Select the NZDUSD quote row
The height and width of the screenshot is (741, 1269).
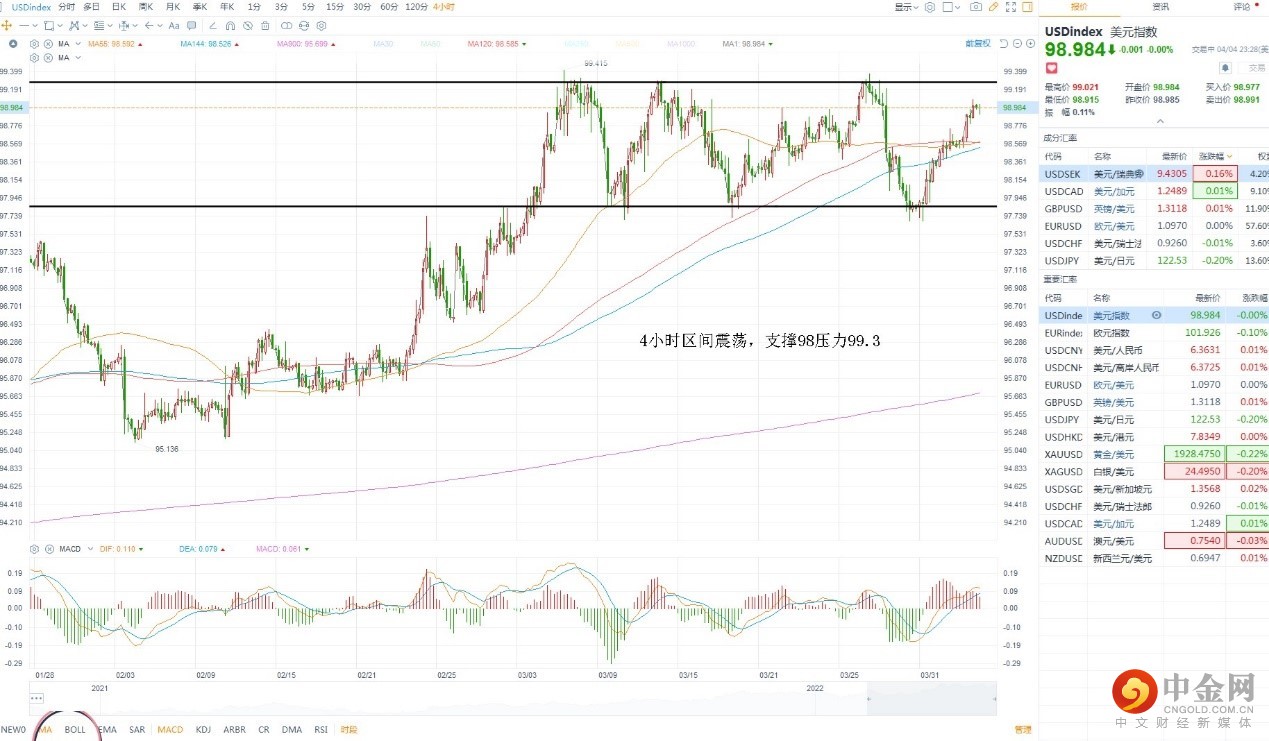[1154, 558]
